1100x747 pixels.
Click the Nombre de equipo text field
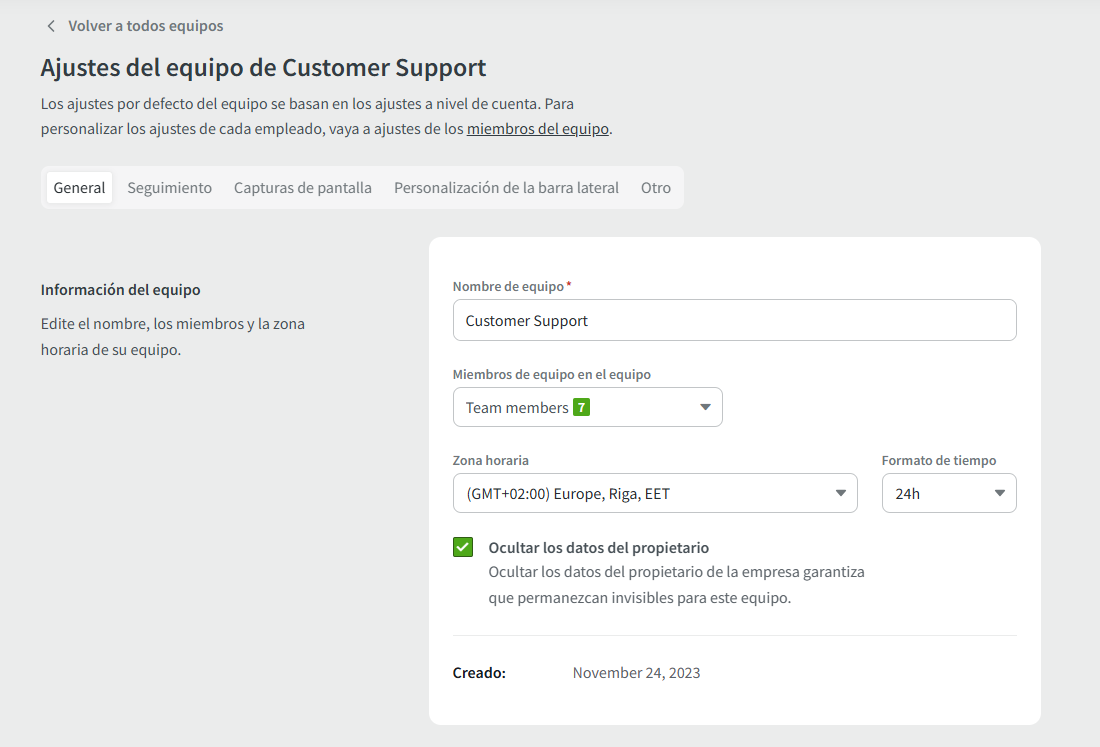coord(734,321)
